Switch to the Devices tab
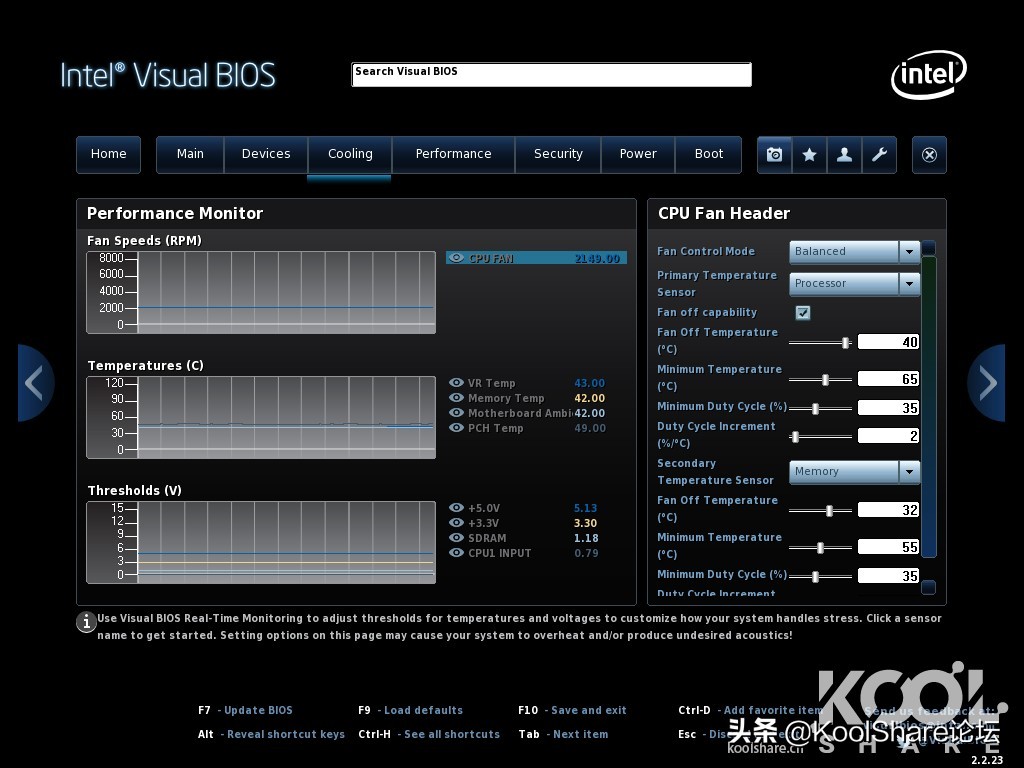This screenshot has width=1024, height=768. pyautogui.click(x=266, y=155)
